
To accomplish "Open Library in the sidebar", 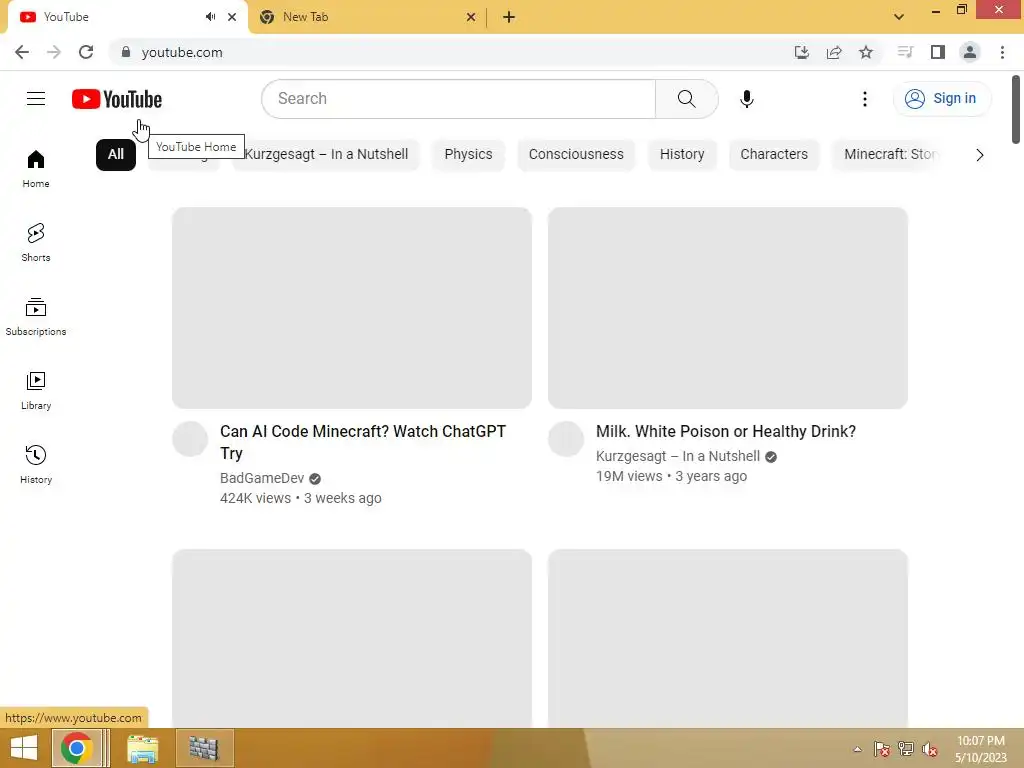I will [36, 391].
